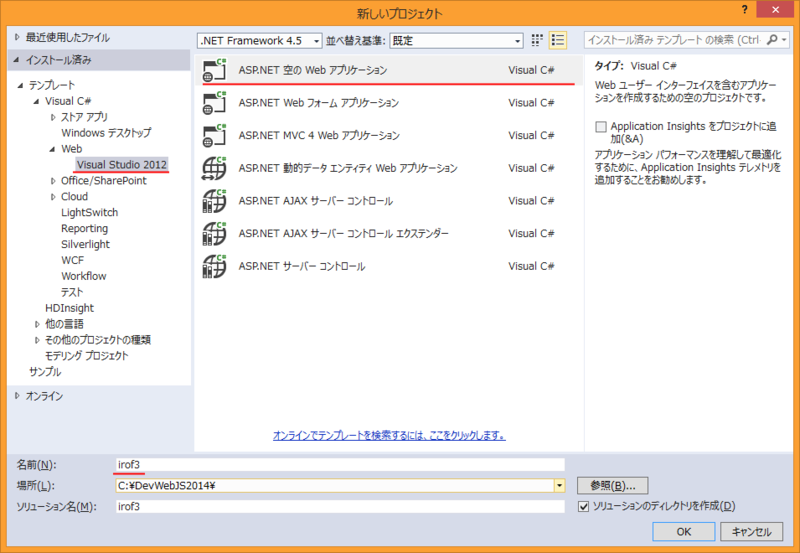Collapse the Visual C# tree node
The width and height of the screenshot is (800, 553).
(36, 102)
